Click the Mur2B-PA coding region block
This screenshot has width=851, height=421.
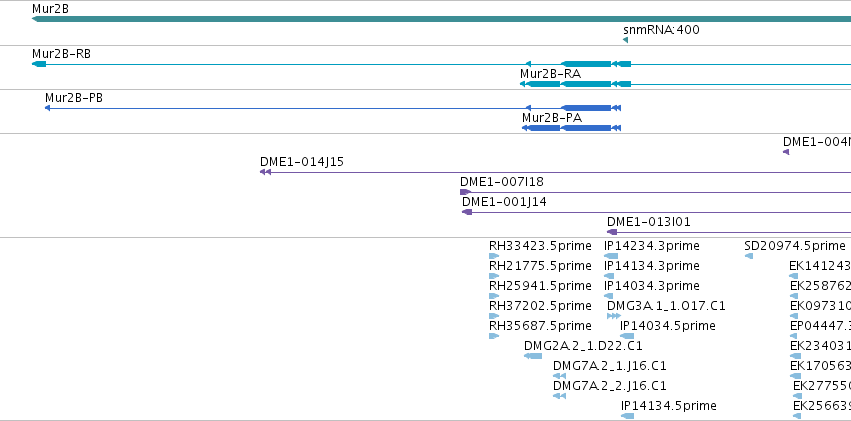[x=586, y=128]
